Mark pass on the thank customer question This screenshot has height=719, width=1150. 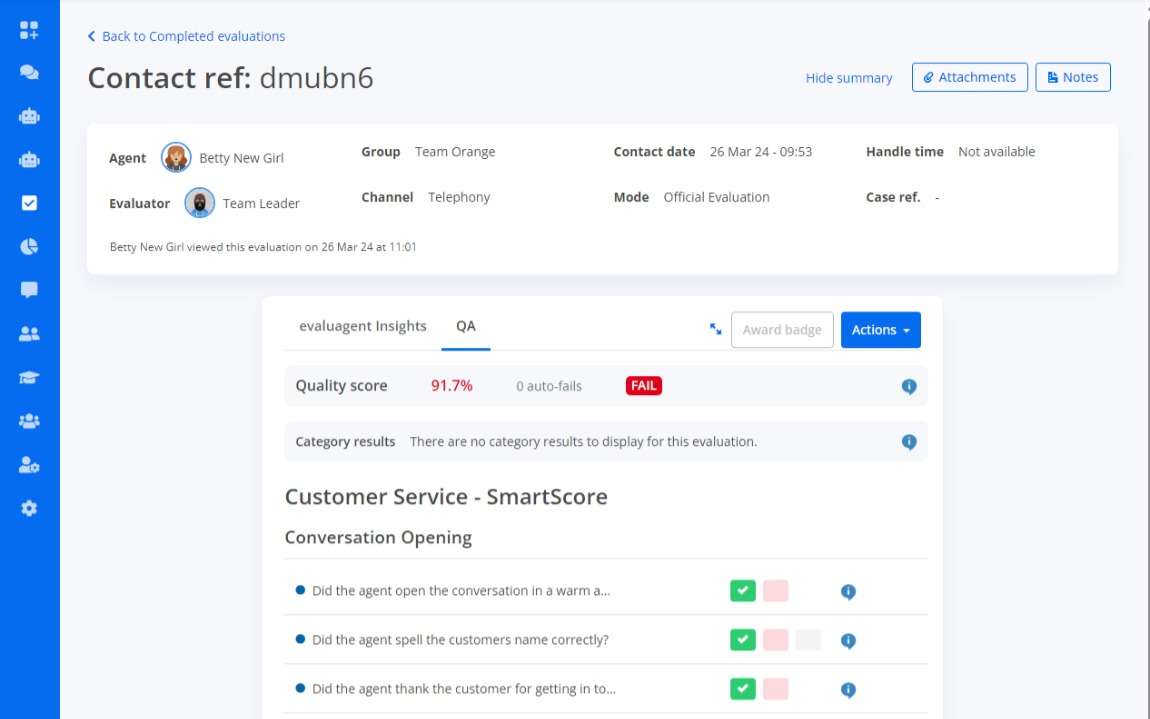pos(743,689)
